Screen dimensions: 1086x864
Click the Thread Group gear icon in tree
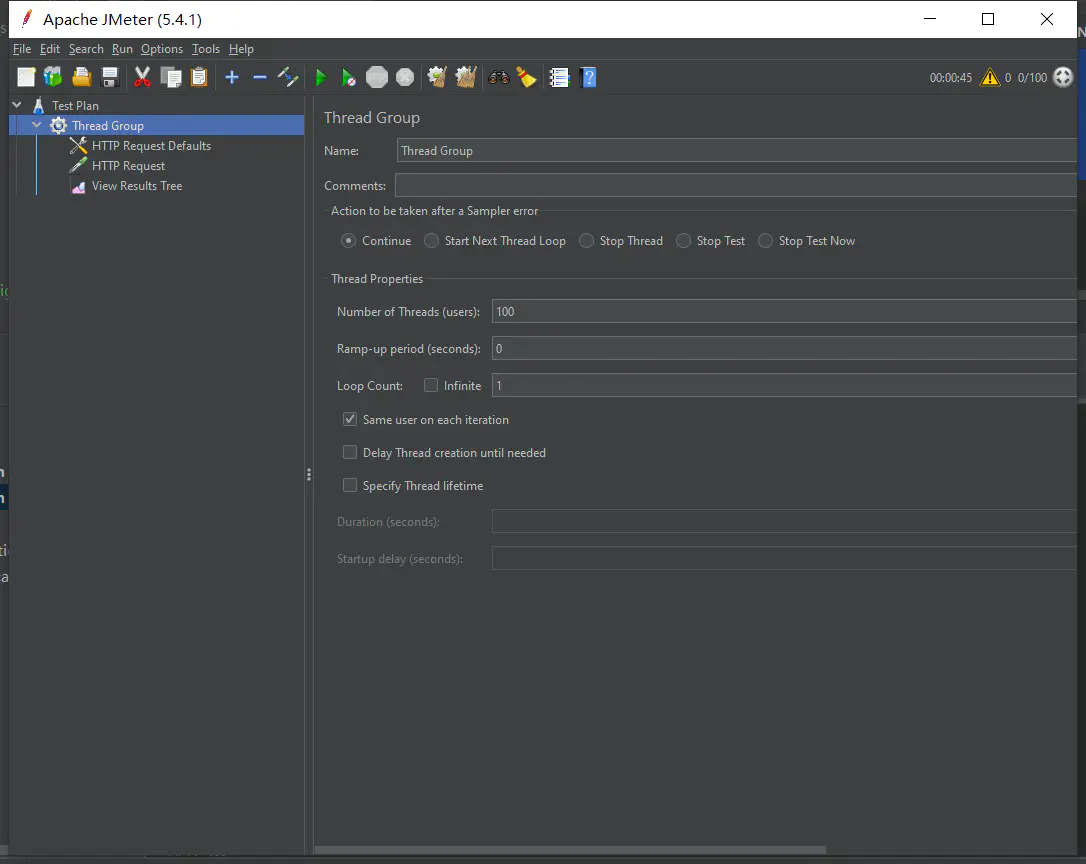[x=58, y=125]
